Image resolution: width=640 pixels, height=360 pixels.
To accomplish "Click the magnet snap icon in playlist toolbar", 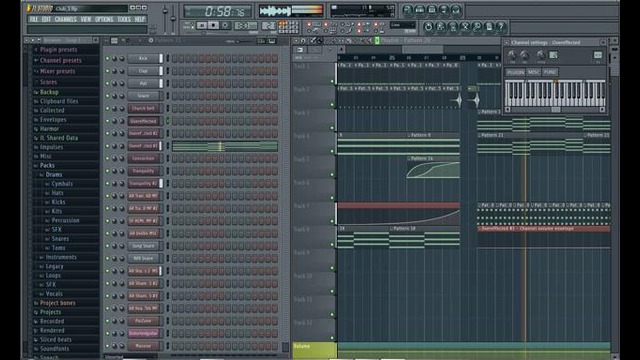I will click(303, 40).
